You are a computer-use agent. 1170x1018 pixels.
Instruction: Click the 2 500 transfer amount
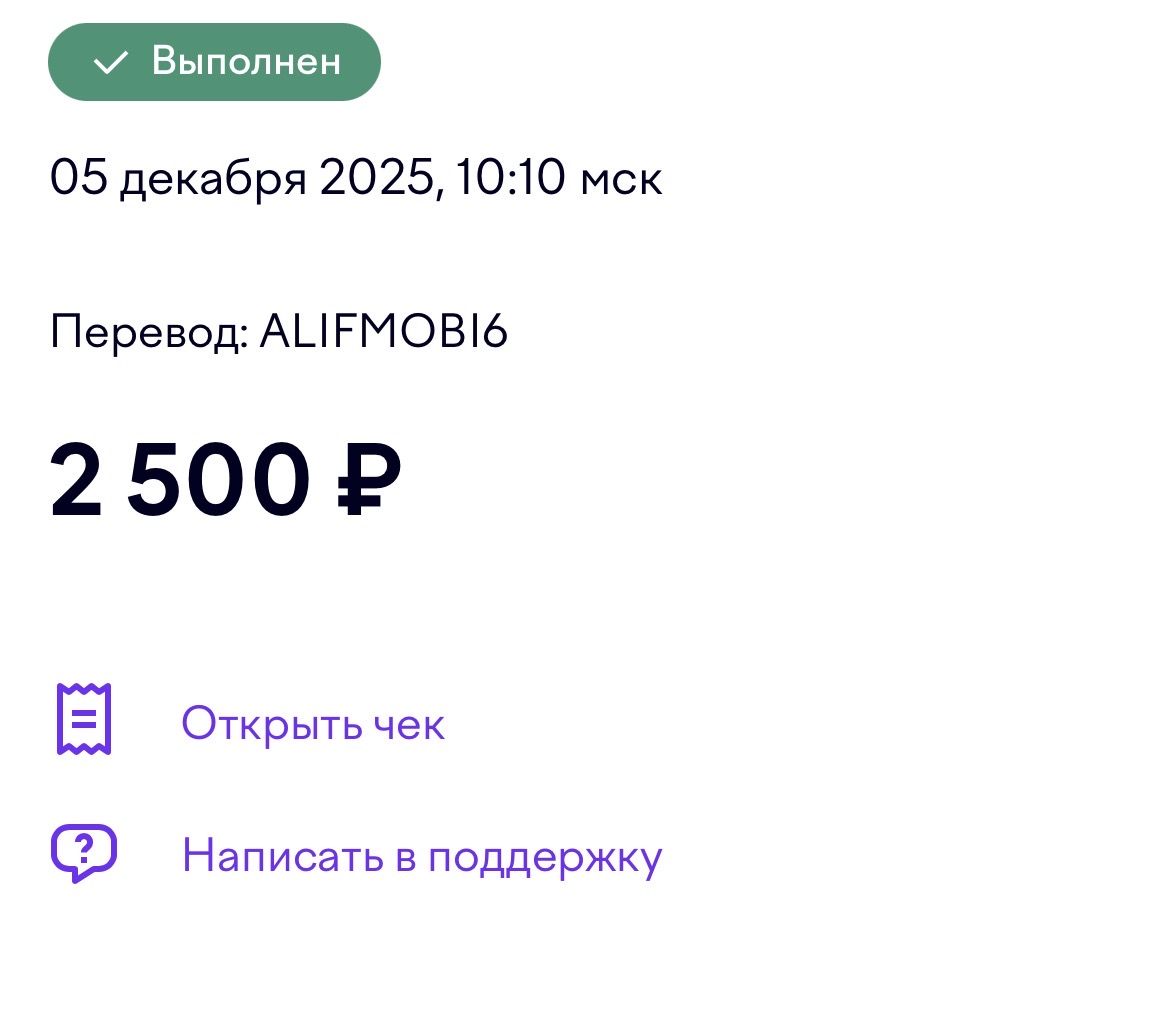(225, 482)
